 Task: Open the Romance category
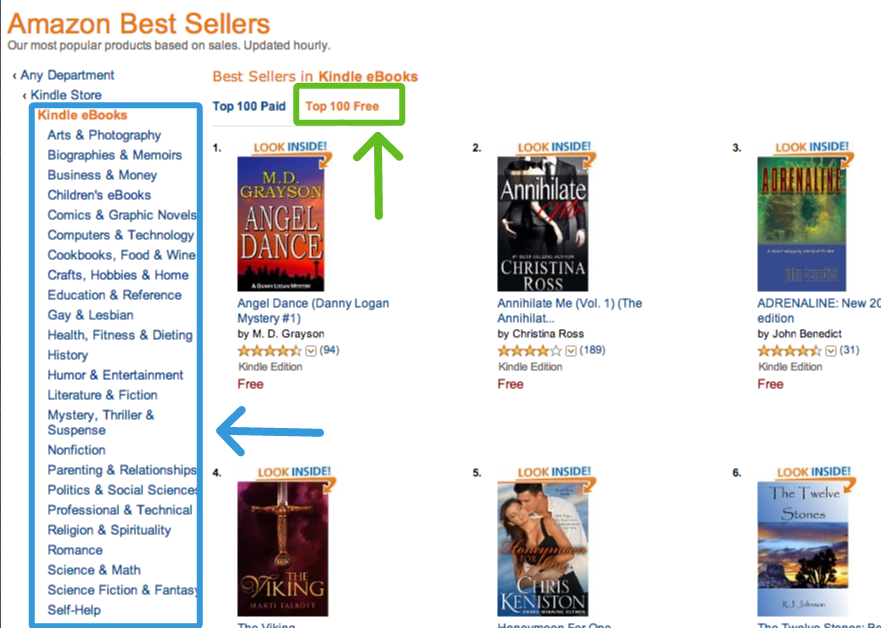click(x=75, y=550)
